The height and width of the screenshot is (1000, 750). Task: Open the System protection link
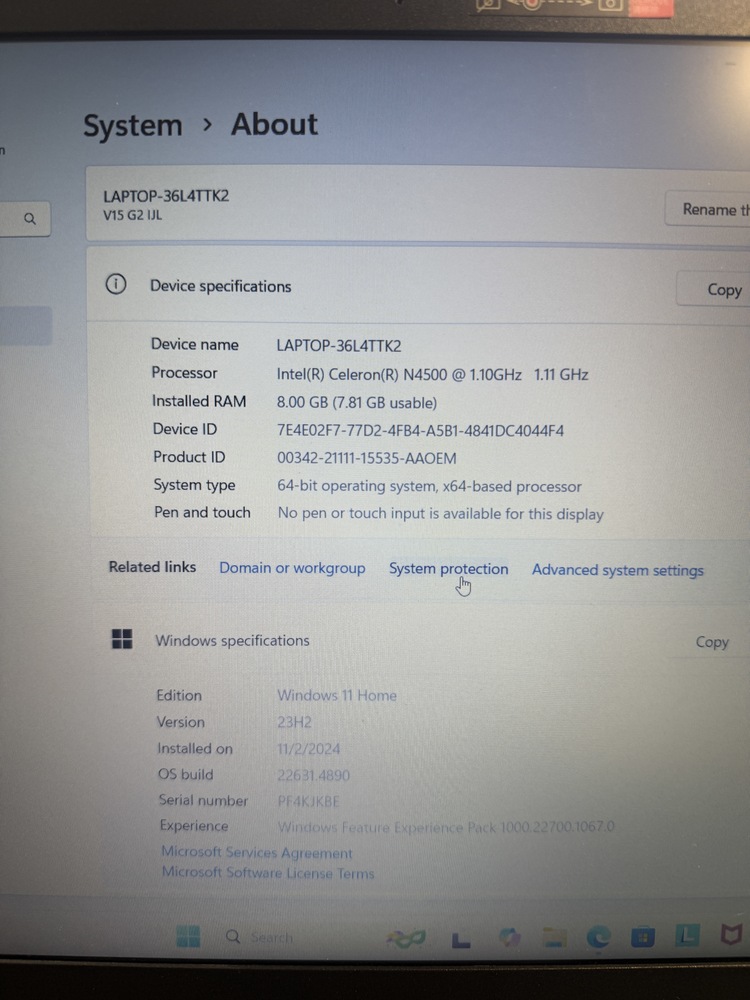448,569
